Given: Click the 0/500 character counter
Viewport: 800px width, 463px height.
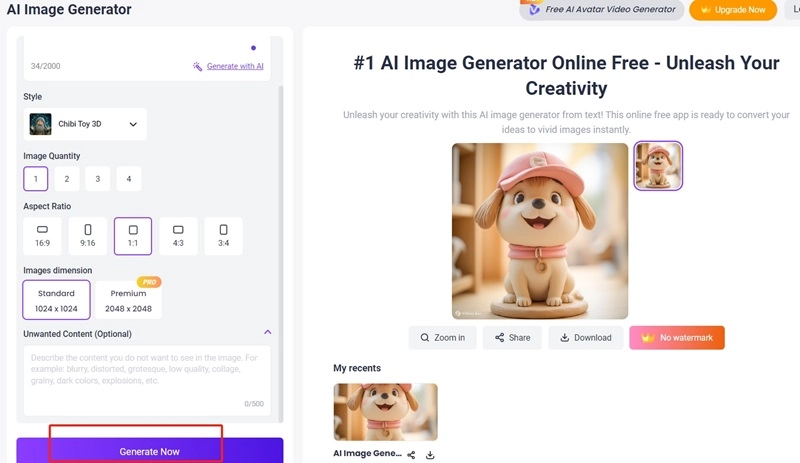Looking at the screenshot, I should [x=254, y=404].
